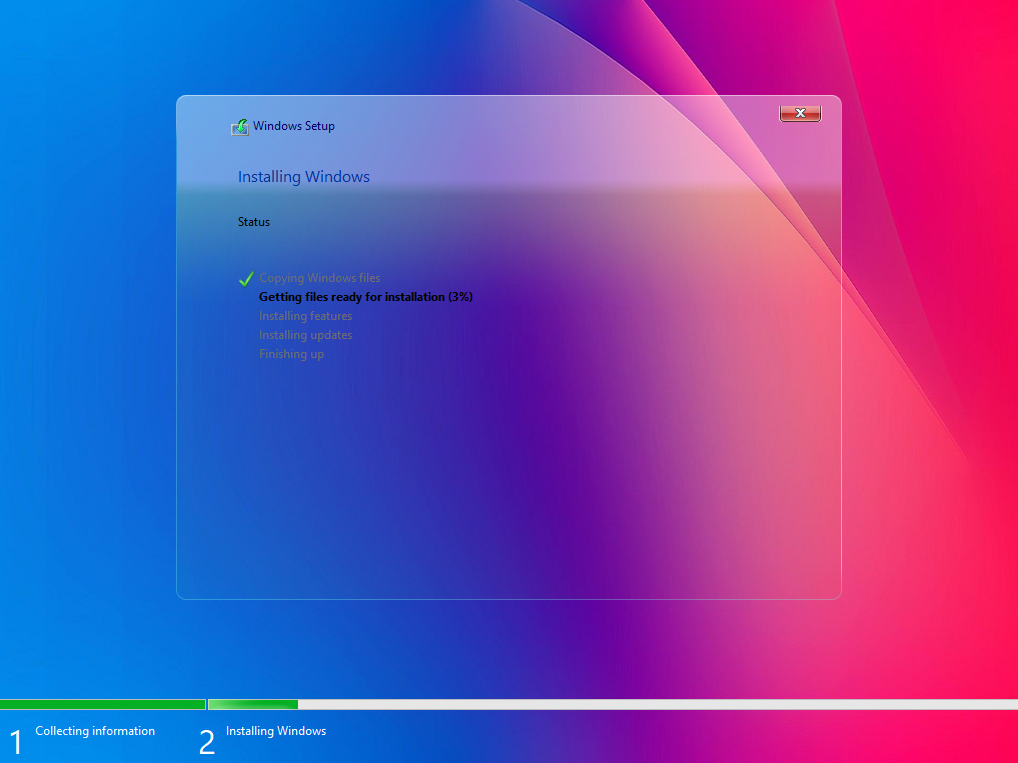Click the "Copying Windows files" status line

pyautogui.click(x=319, y=278)
